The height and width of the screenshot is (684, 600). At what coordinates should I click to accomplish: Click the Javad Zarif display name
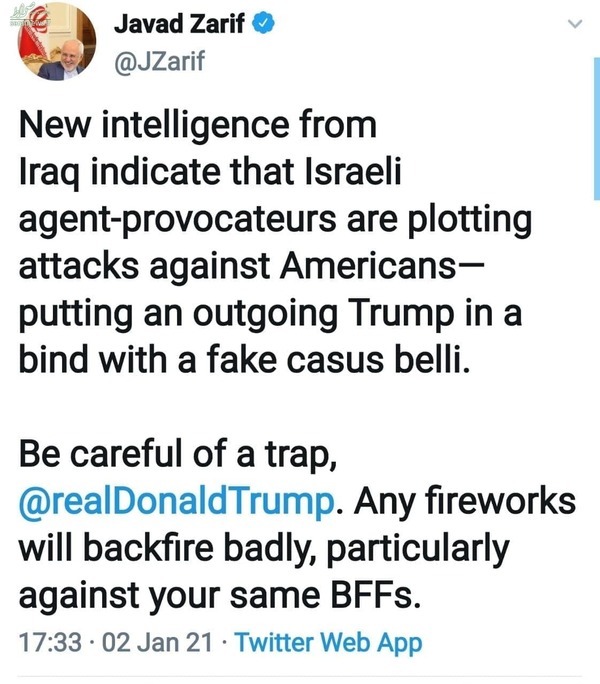(x=178, y=24)
